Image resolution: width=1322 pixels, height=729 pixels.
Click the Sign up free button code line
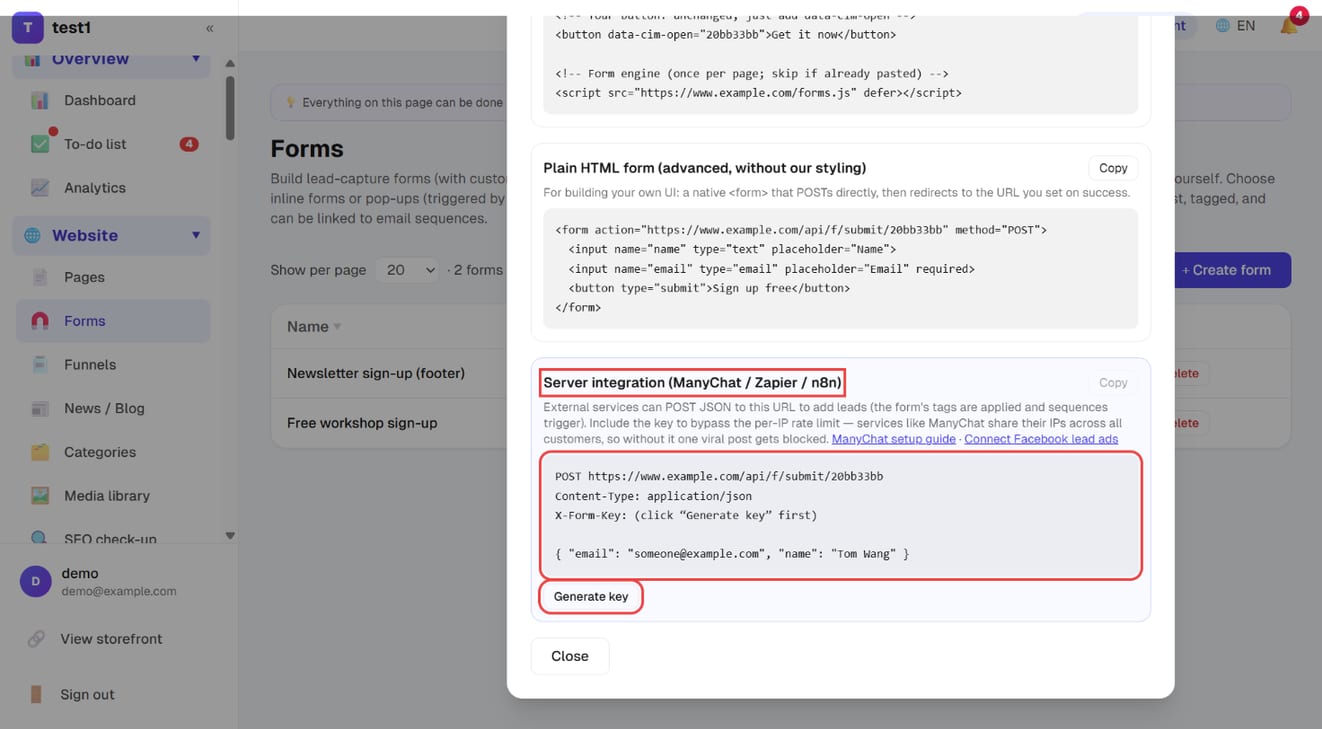(x=709, y=288)
